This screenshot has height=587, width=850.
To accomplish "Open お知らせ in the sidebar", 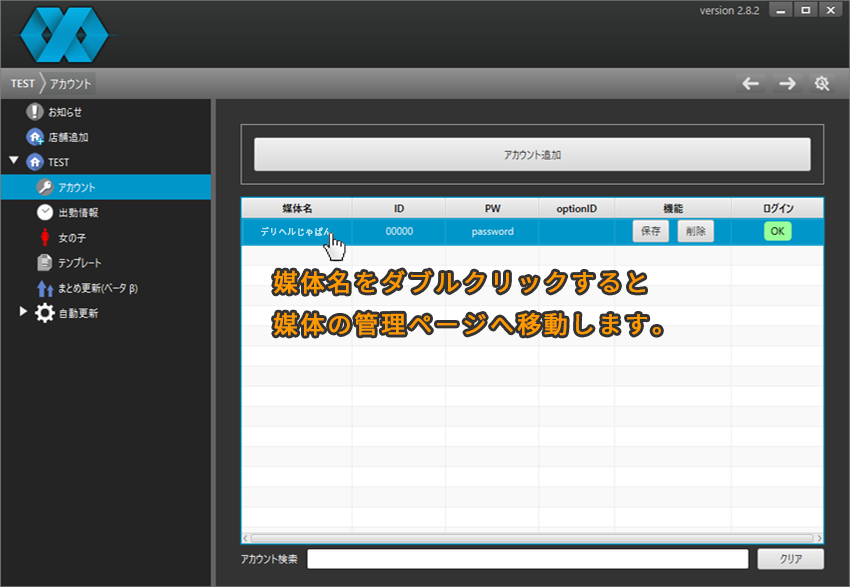I will [65, 112].
